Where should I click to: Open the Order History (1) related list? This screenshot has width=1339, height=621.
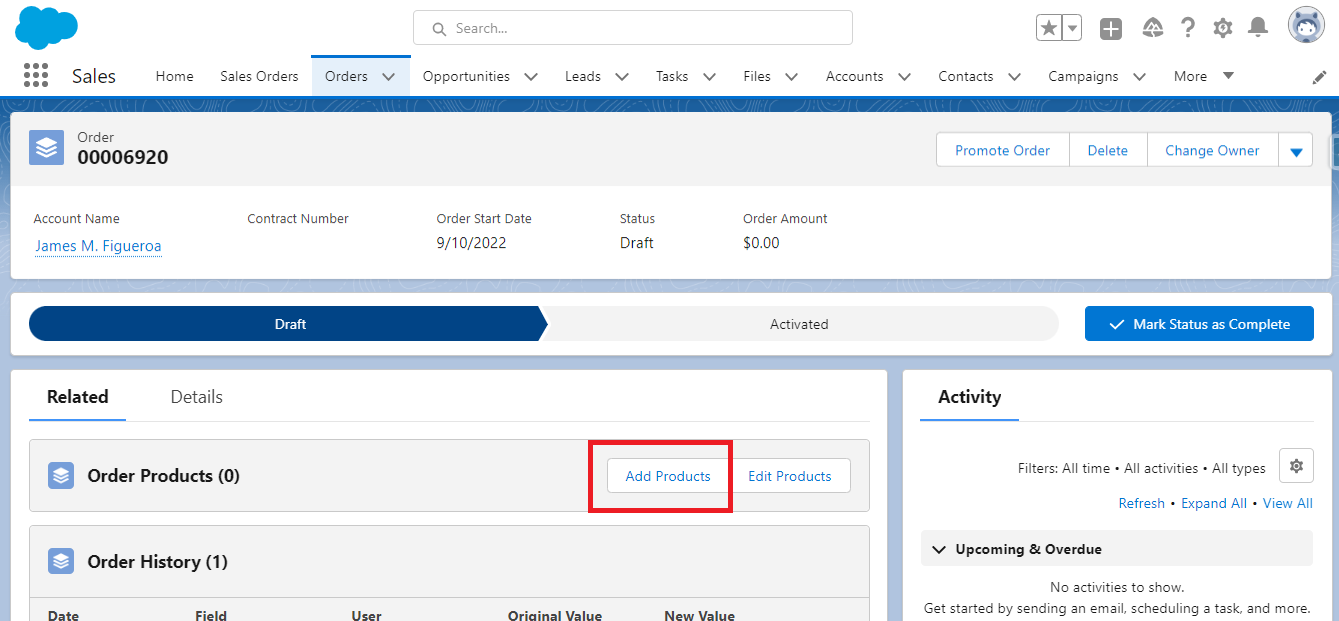point(158,562)
